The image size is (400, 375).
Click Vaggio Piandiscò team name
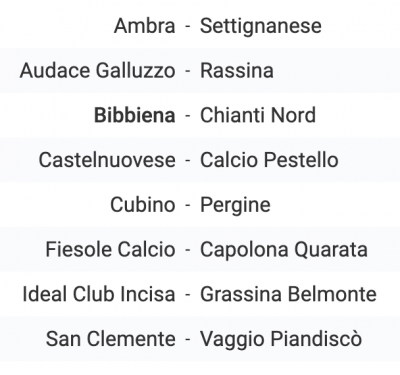click(x=281, y=339)
